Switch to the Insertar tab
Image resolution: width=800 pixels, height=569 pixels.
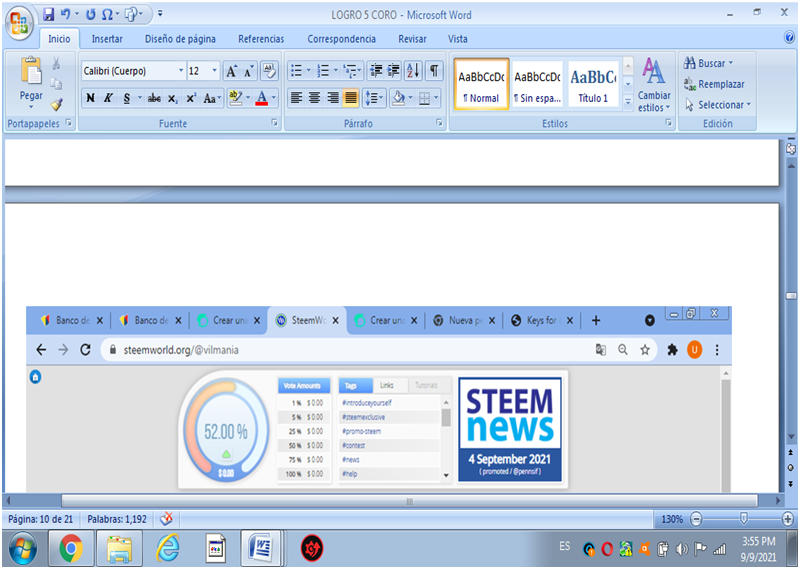(107, 39)
